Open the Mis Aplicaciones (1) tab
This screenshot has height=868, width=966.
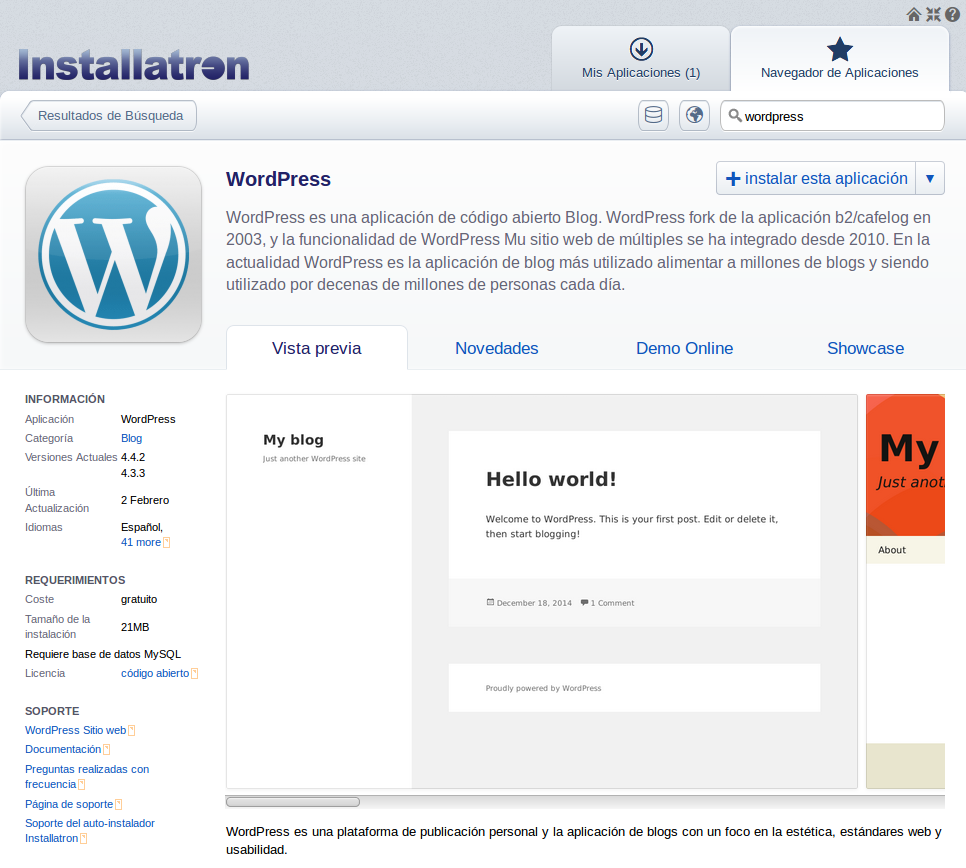click(641, 59)
